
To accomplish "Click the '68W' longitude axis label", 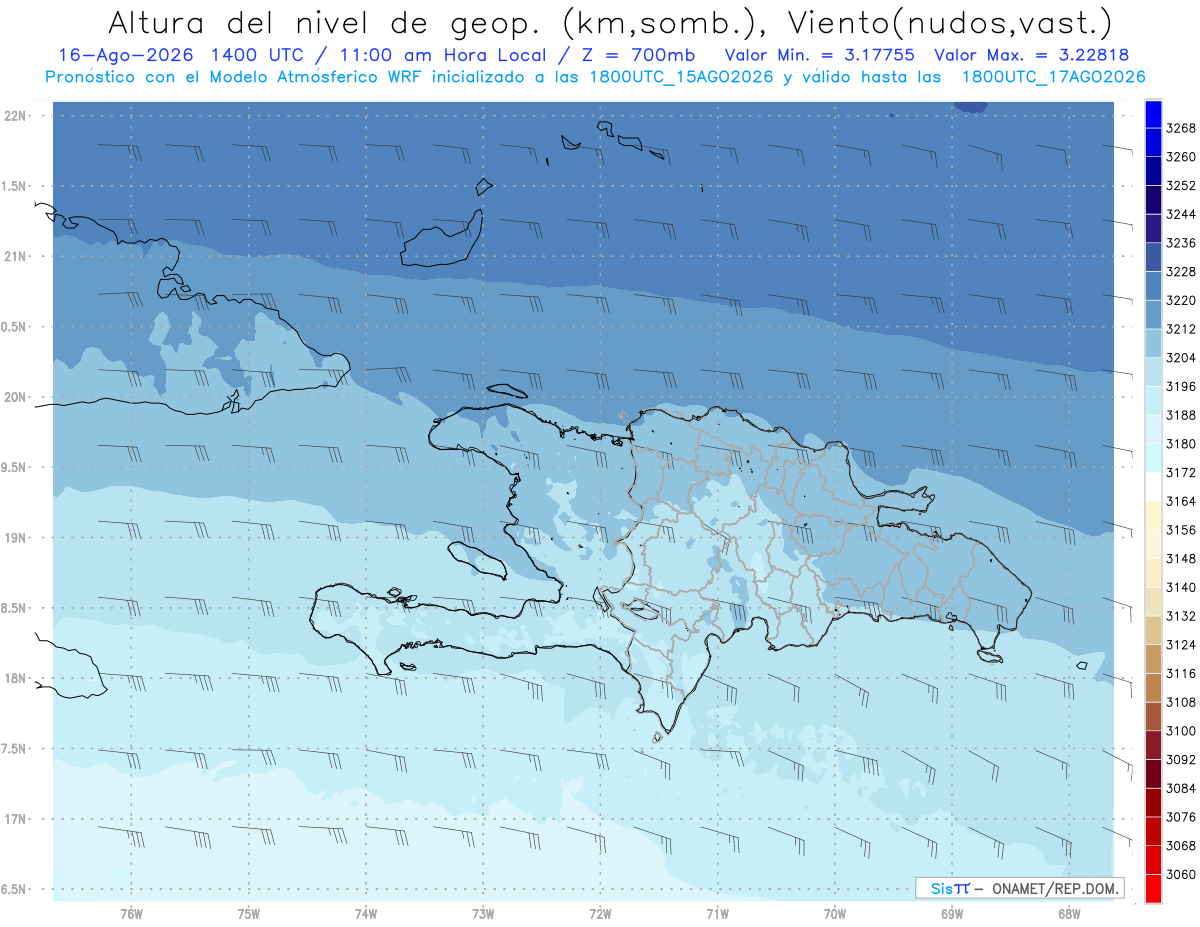I will (1069, 913).
